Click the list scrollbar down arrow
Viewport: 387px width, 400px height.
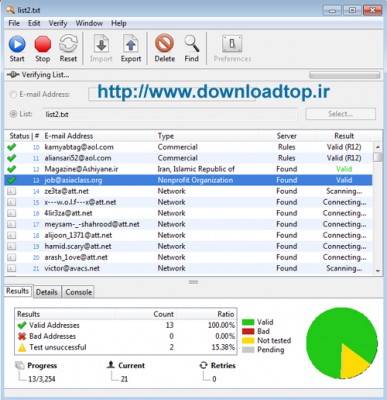(378, 271)
